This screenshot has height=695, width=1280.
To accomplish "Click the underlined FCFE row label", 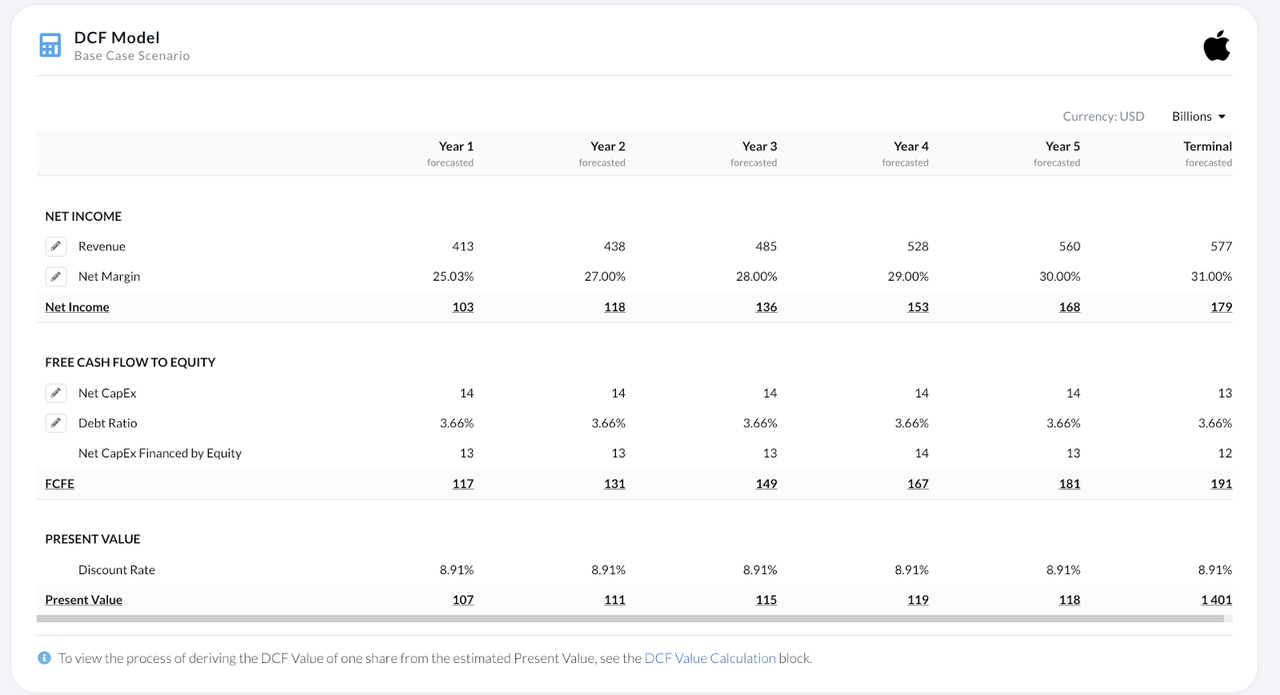I will 60,484.
